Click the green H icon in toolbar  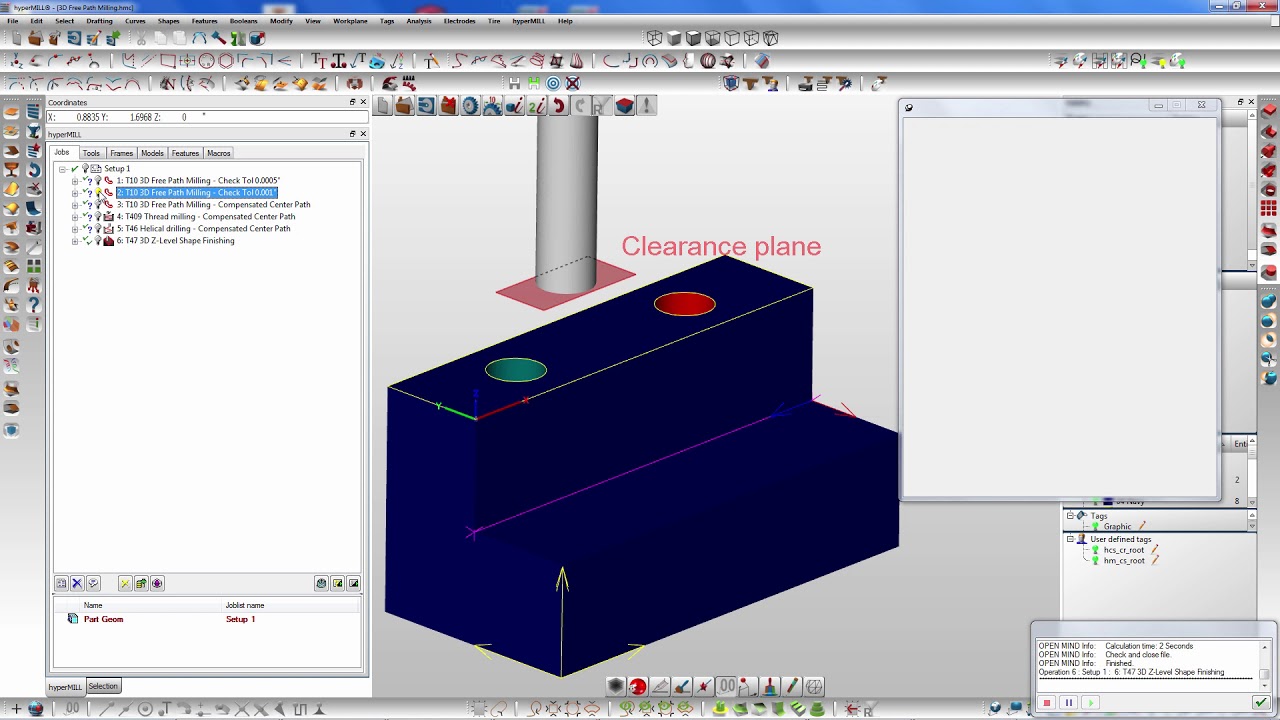pos(534,83)
